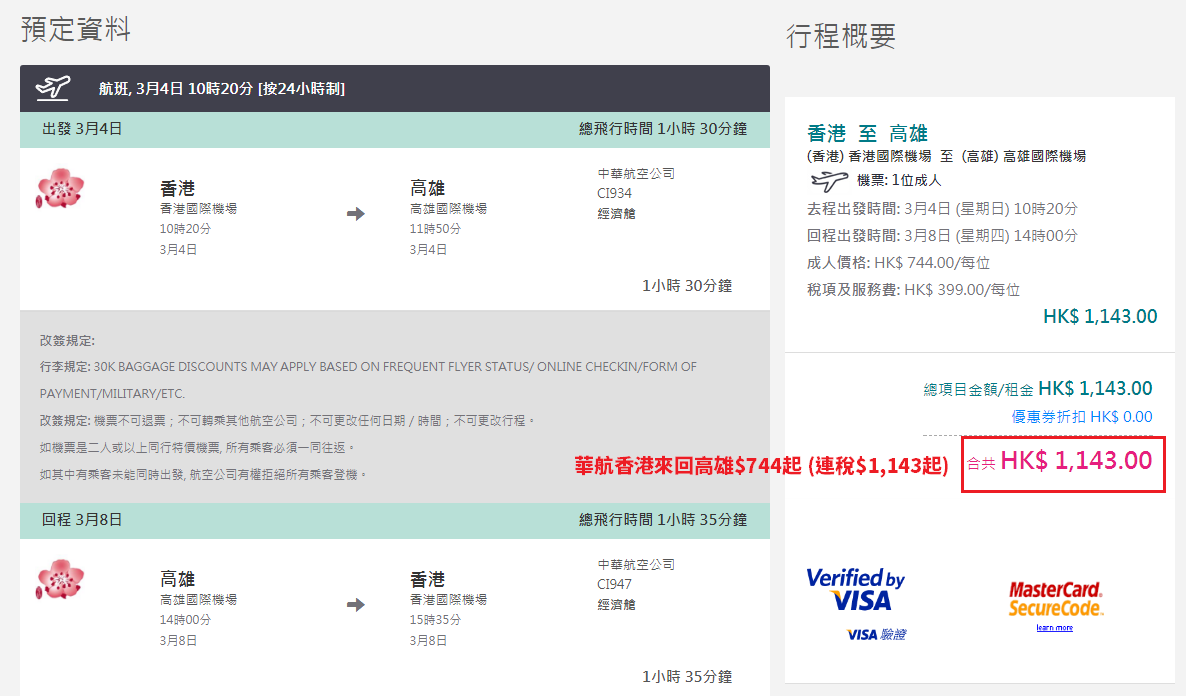
Task: Click the China Airlines logo on the return flight
Action: [x=60, y=580]
